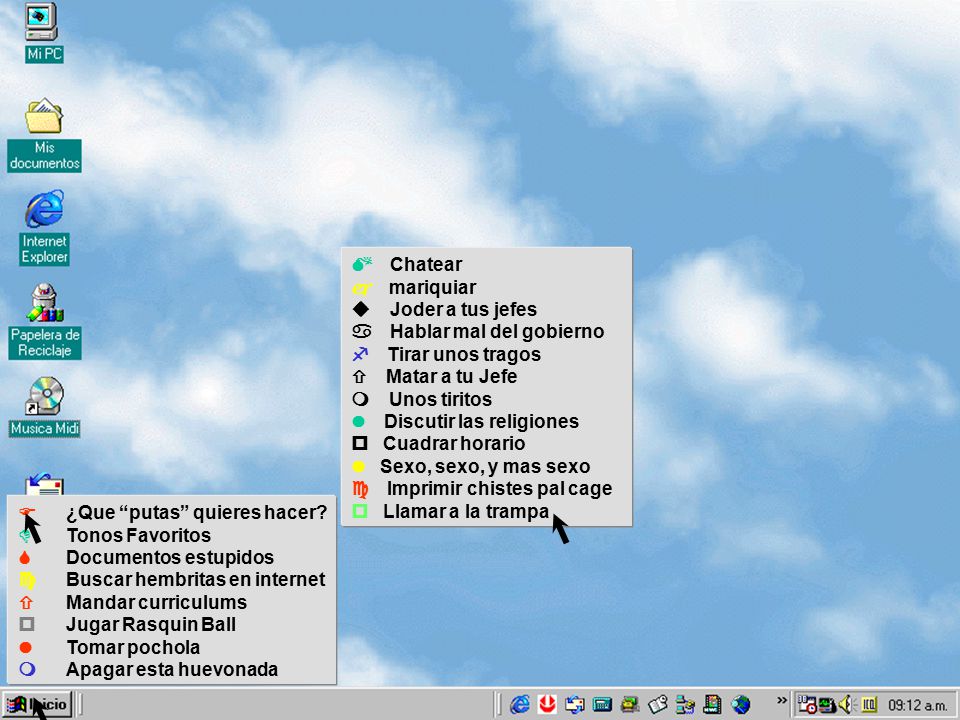Expand the hidden quick launch items chevron
This screenshot has height=720, width=960.
(781, 700)
